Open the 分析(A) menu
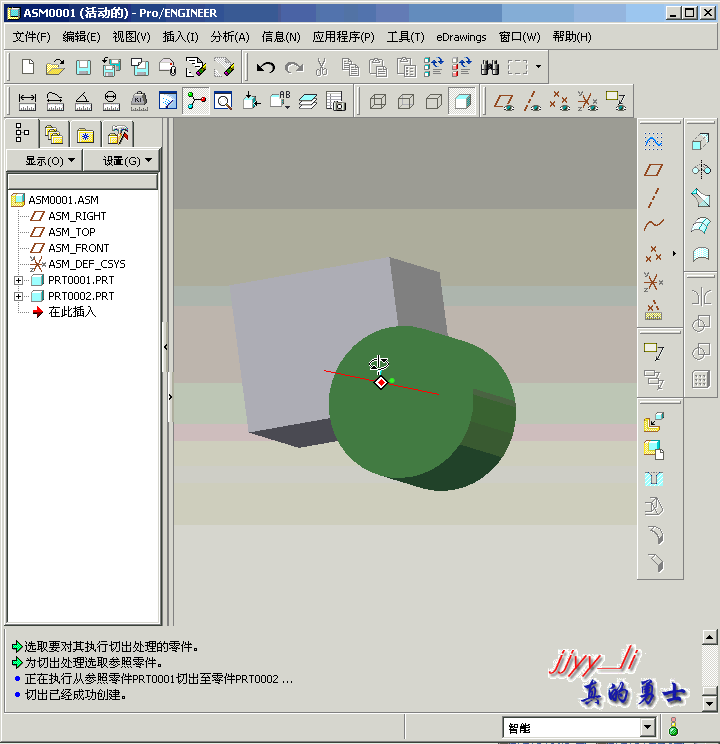Viewport: 720px width, 744px height. [230, 37]
